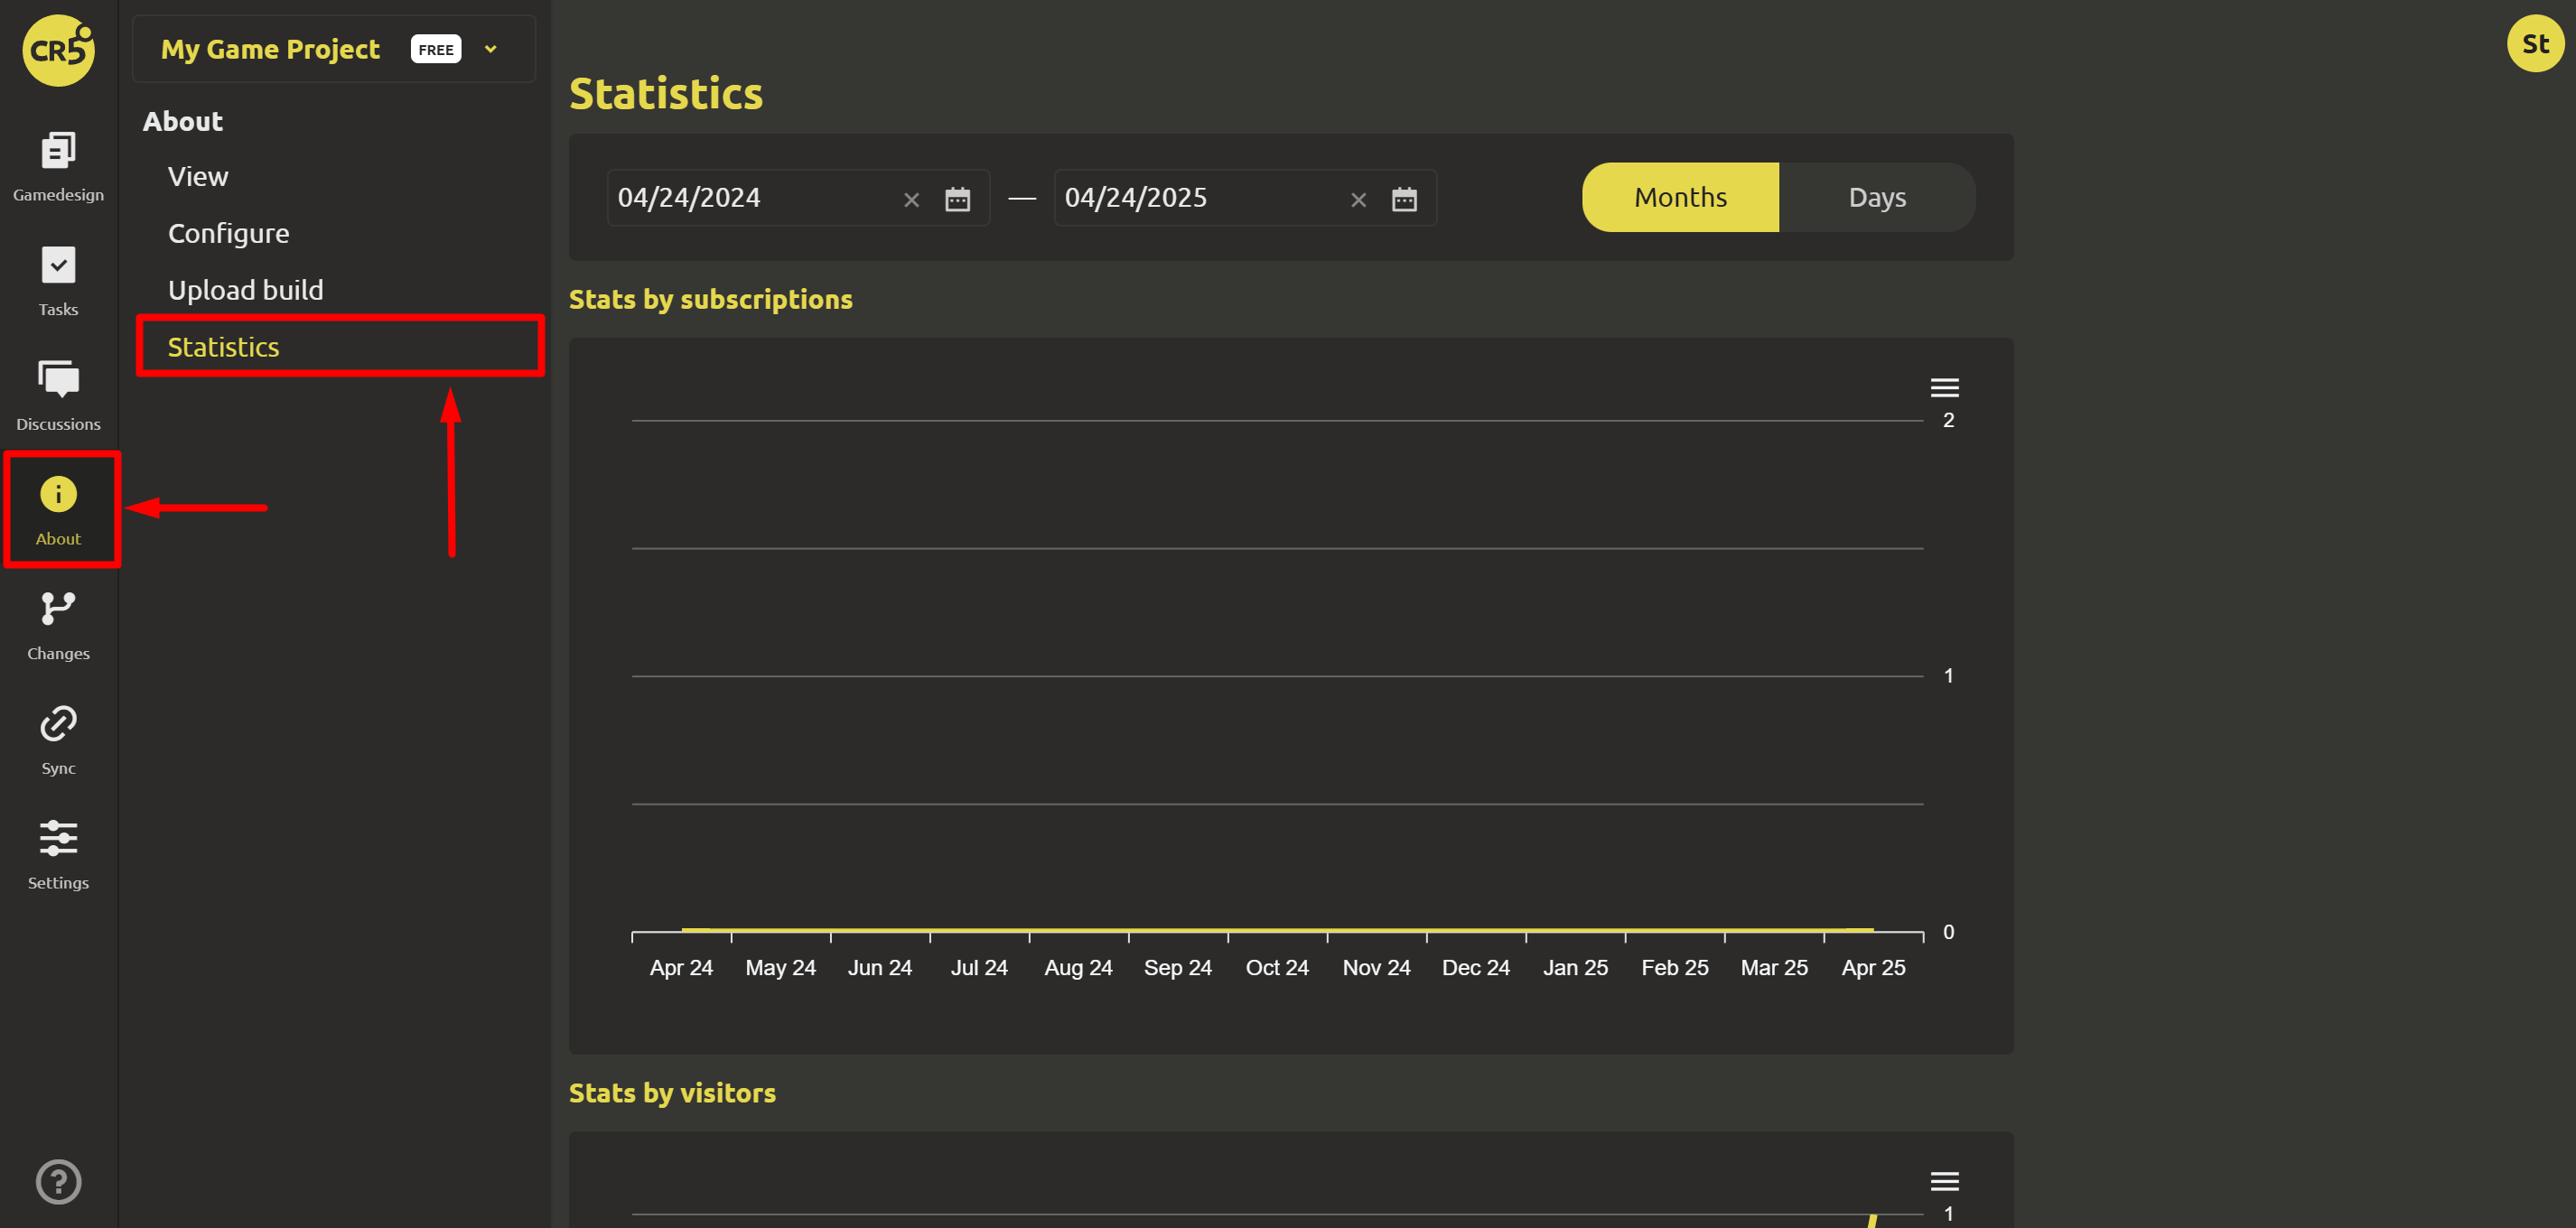Open Sync section in sidebar

[58, 740]
